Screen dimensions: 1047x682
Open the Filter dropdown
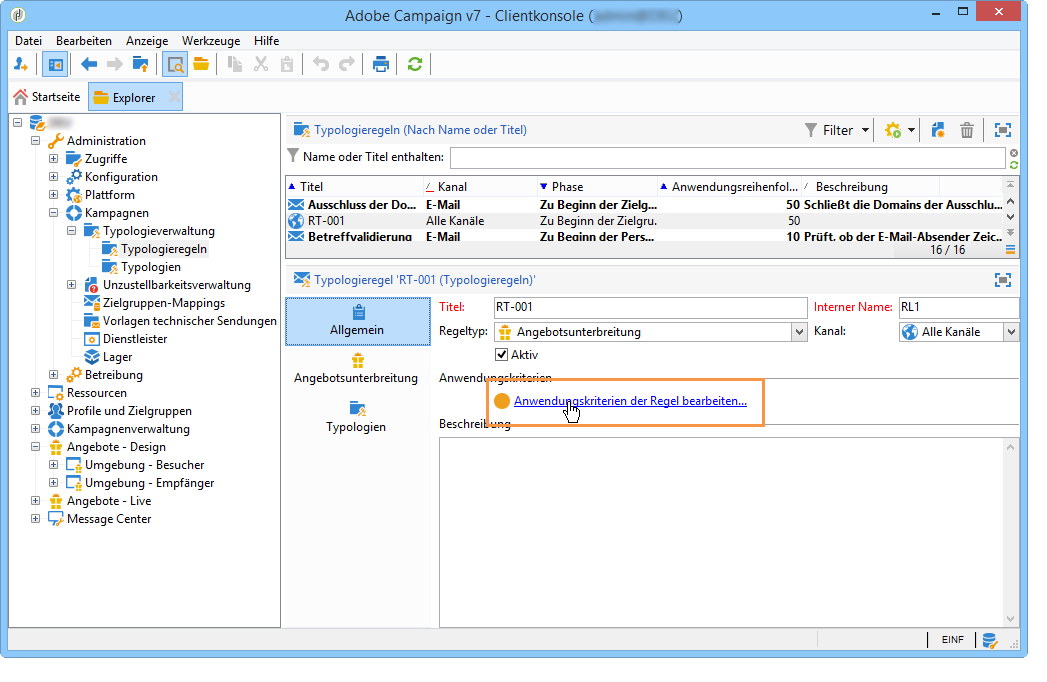tap(837, 130)
